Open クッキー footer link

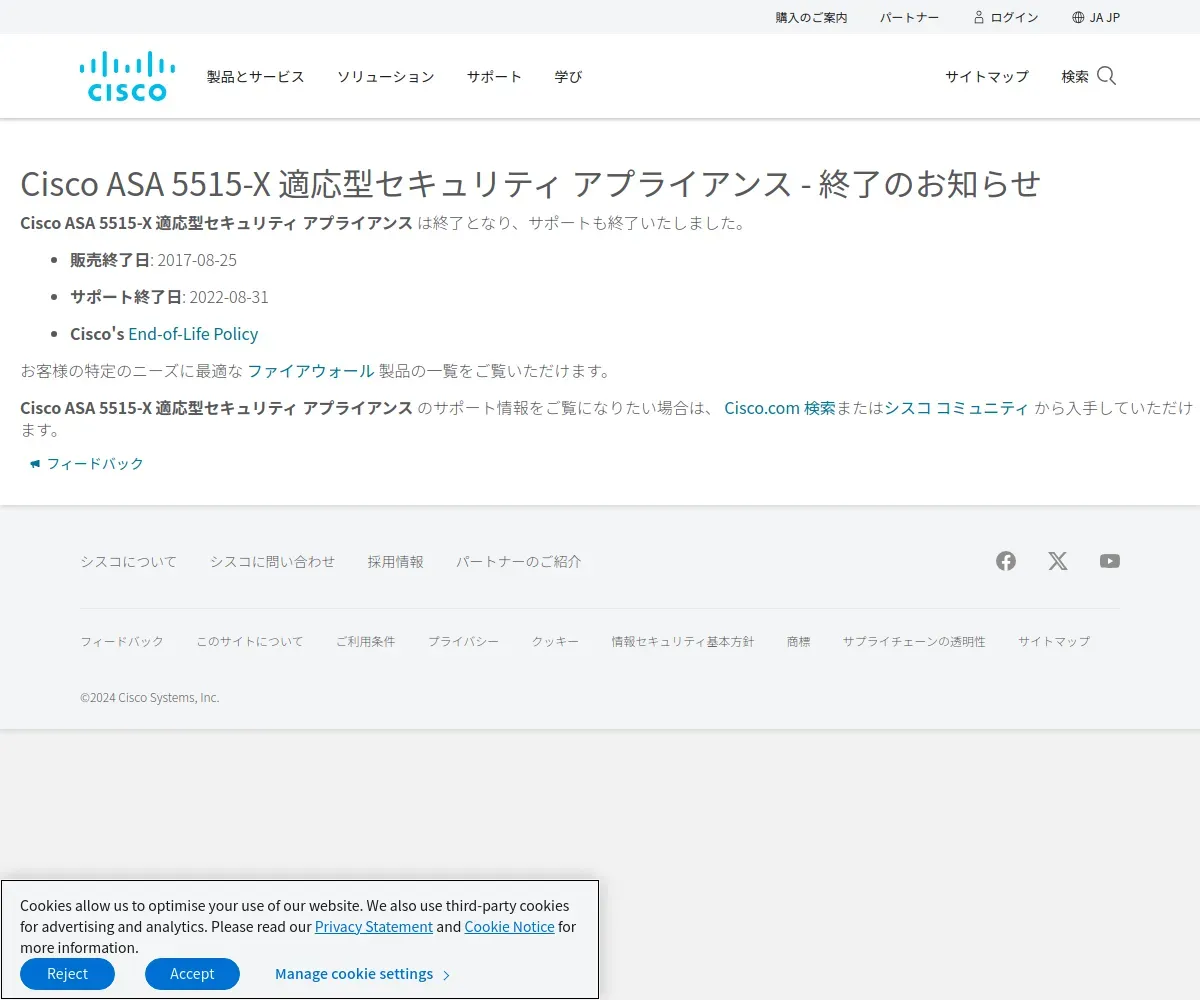coord(555,641)
